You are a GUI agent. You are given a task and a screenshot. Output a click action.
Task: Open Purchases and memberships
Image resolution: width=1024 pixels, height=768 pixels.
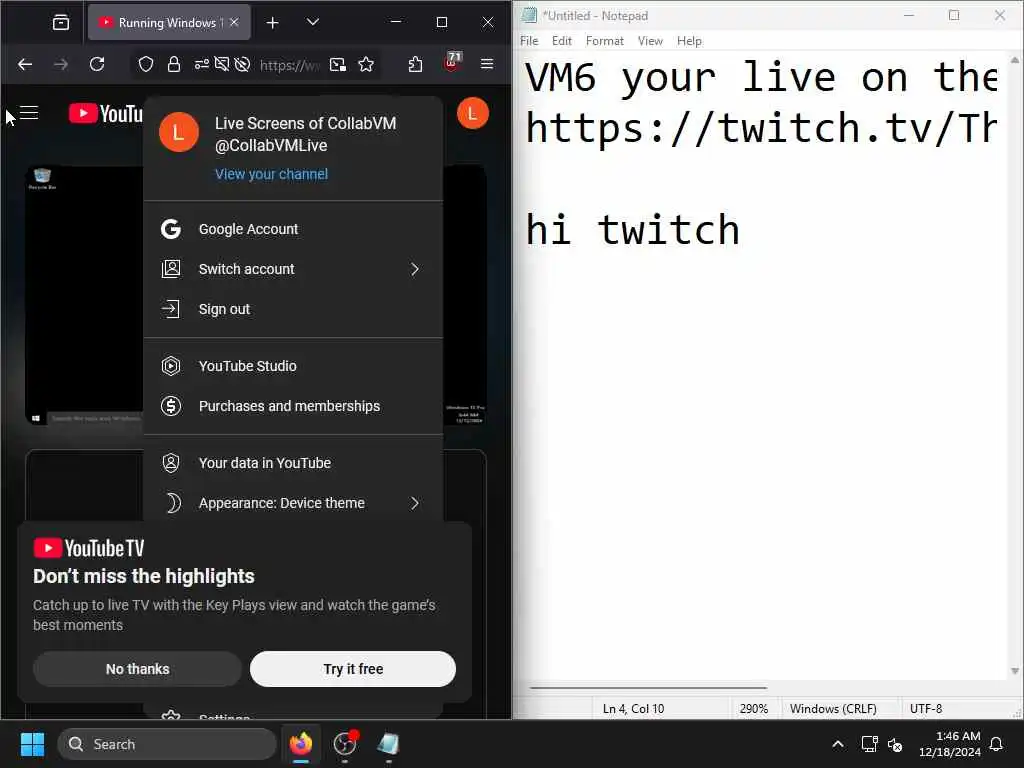[293, 406]
